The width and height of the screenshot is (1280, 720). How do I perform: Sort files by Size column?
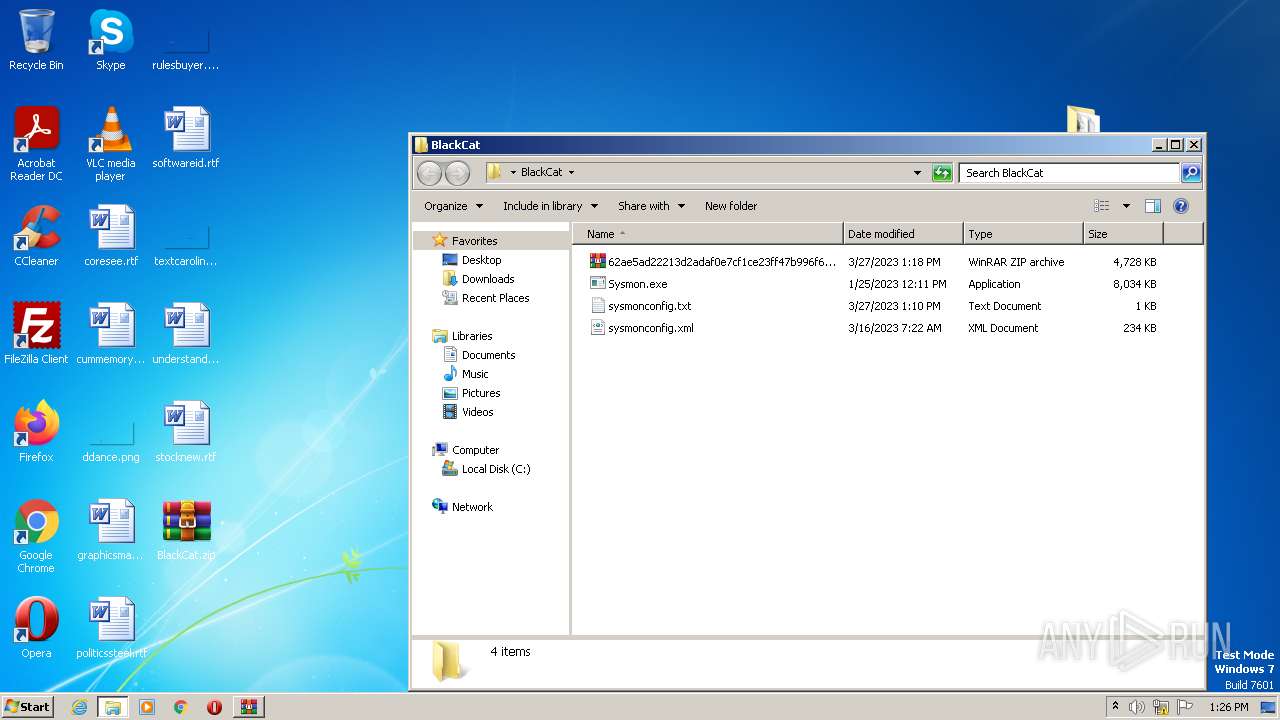click(1123, 234)
